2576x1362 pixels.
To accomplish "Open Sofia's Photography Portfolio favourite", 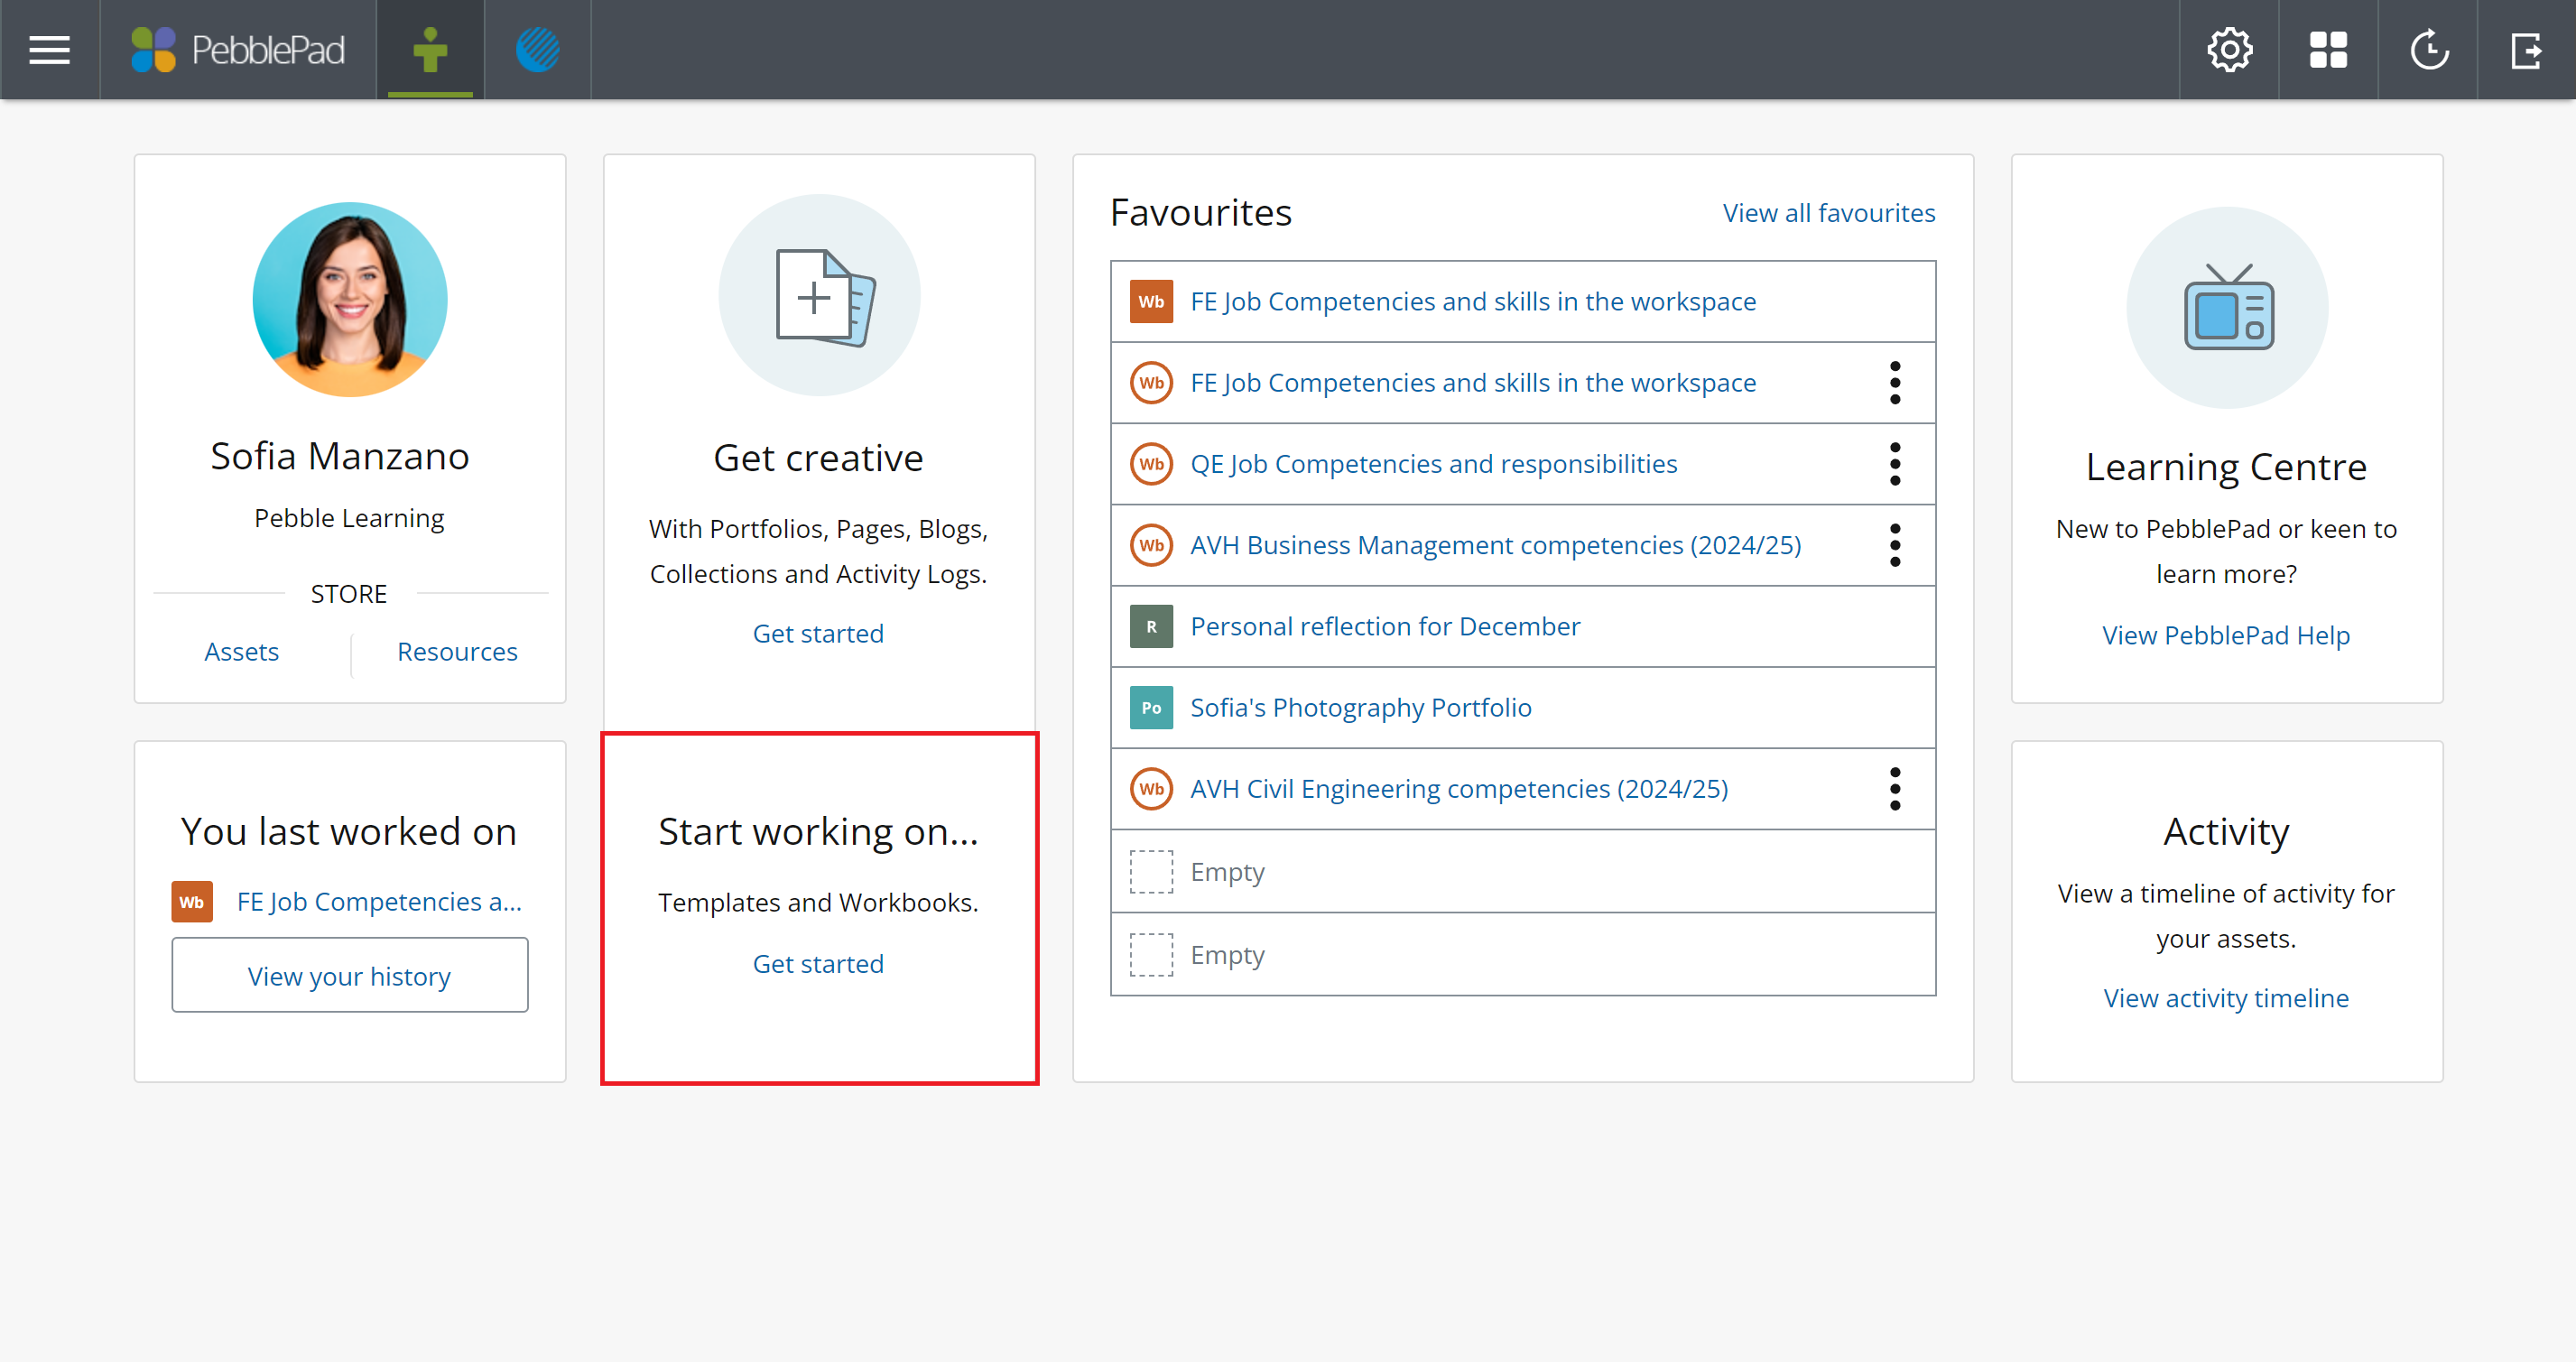I will click(1360, 708).
